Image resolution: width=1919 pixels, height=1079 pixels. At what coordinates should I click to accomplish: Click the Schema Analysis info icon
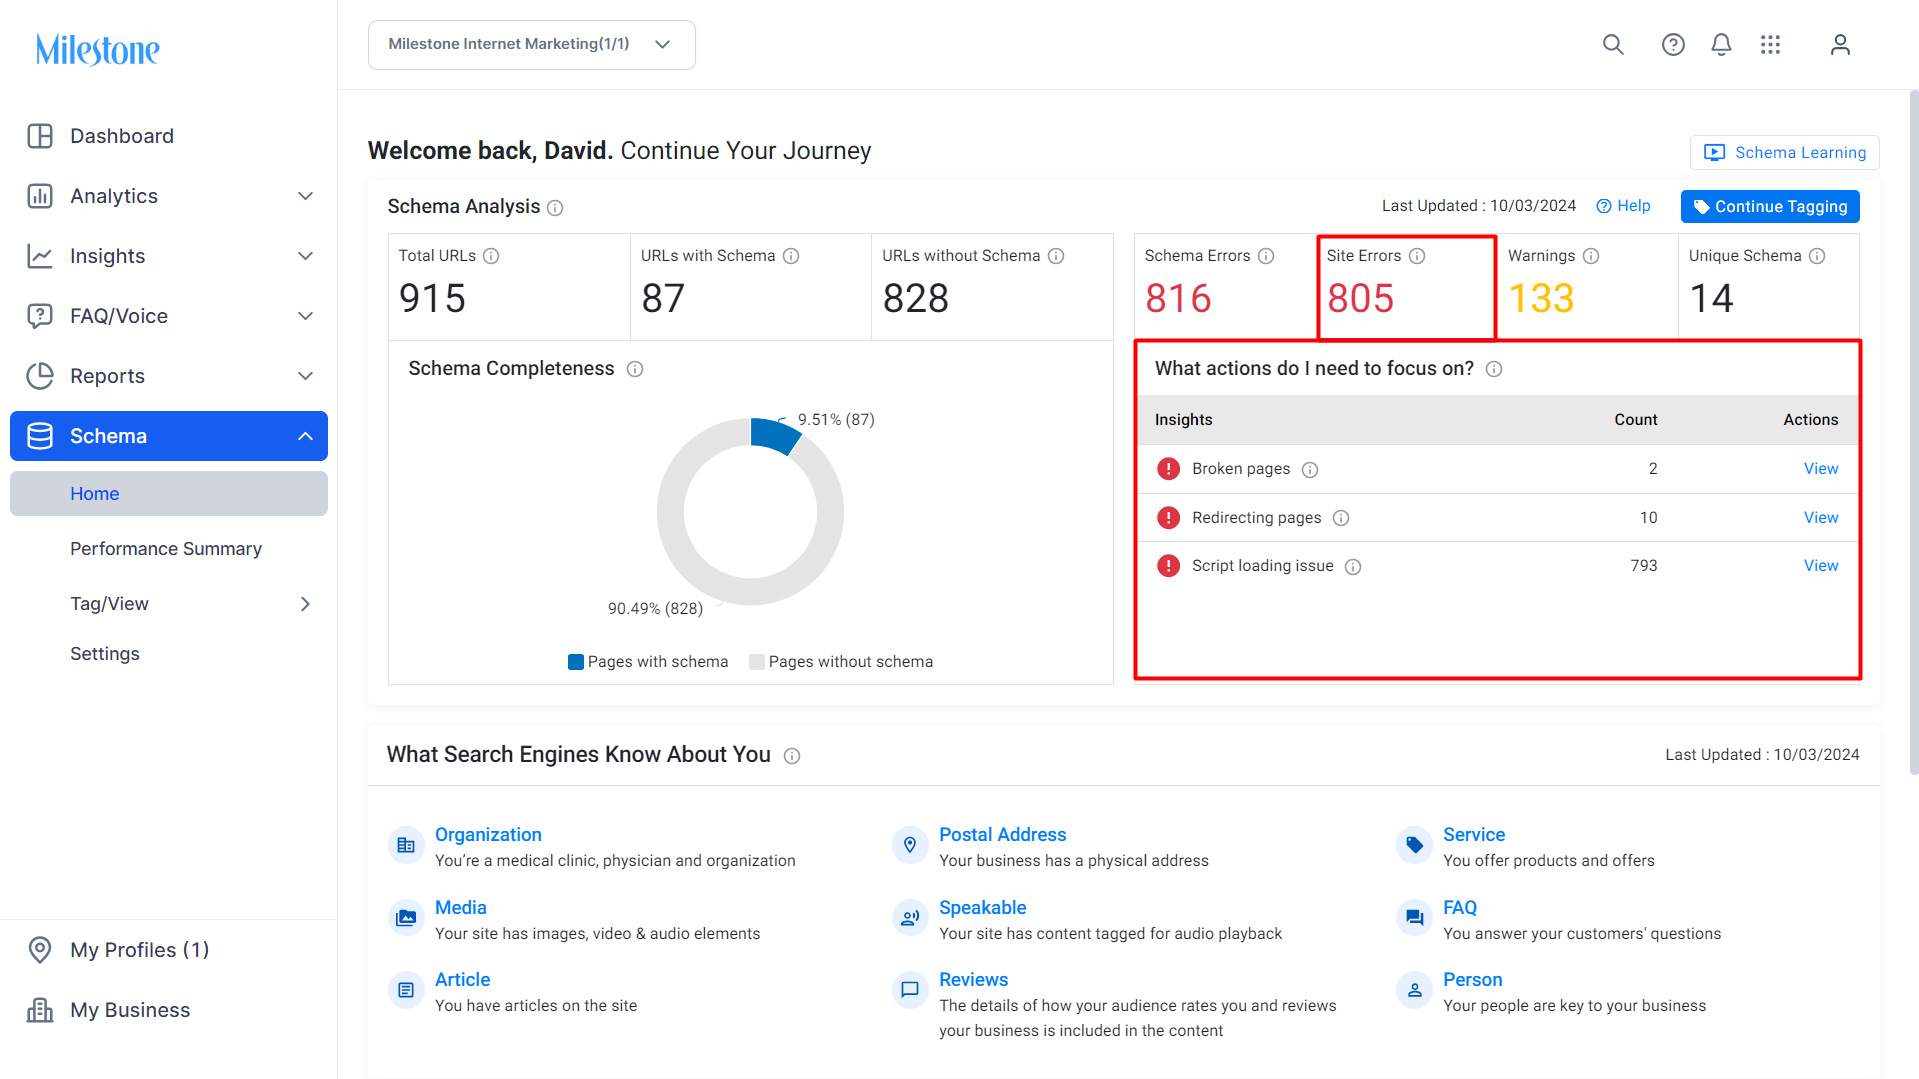555,208
